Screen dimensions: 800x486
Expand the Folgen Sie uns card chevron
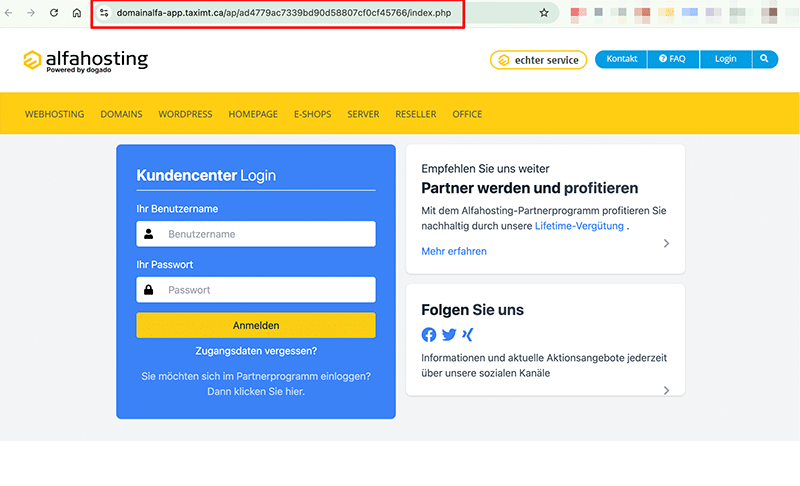coord(666,390)
